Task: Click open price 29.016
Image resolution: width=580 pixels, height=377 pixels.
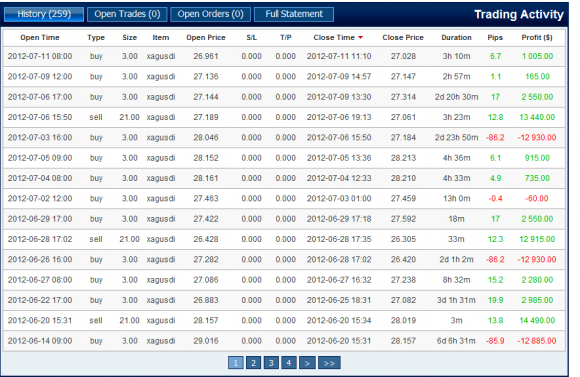Action: click(x=206, y=341)
